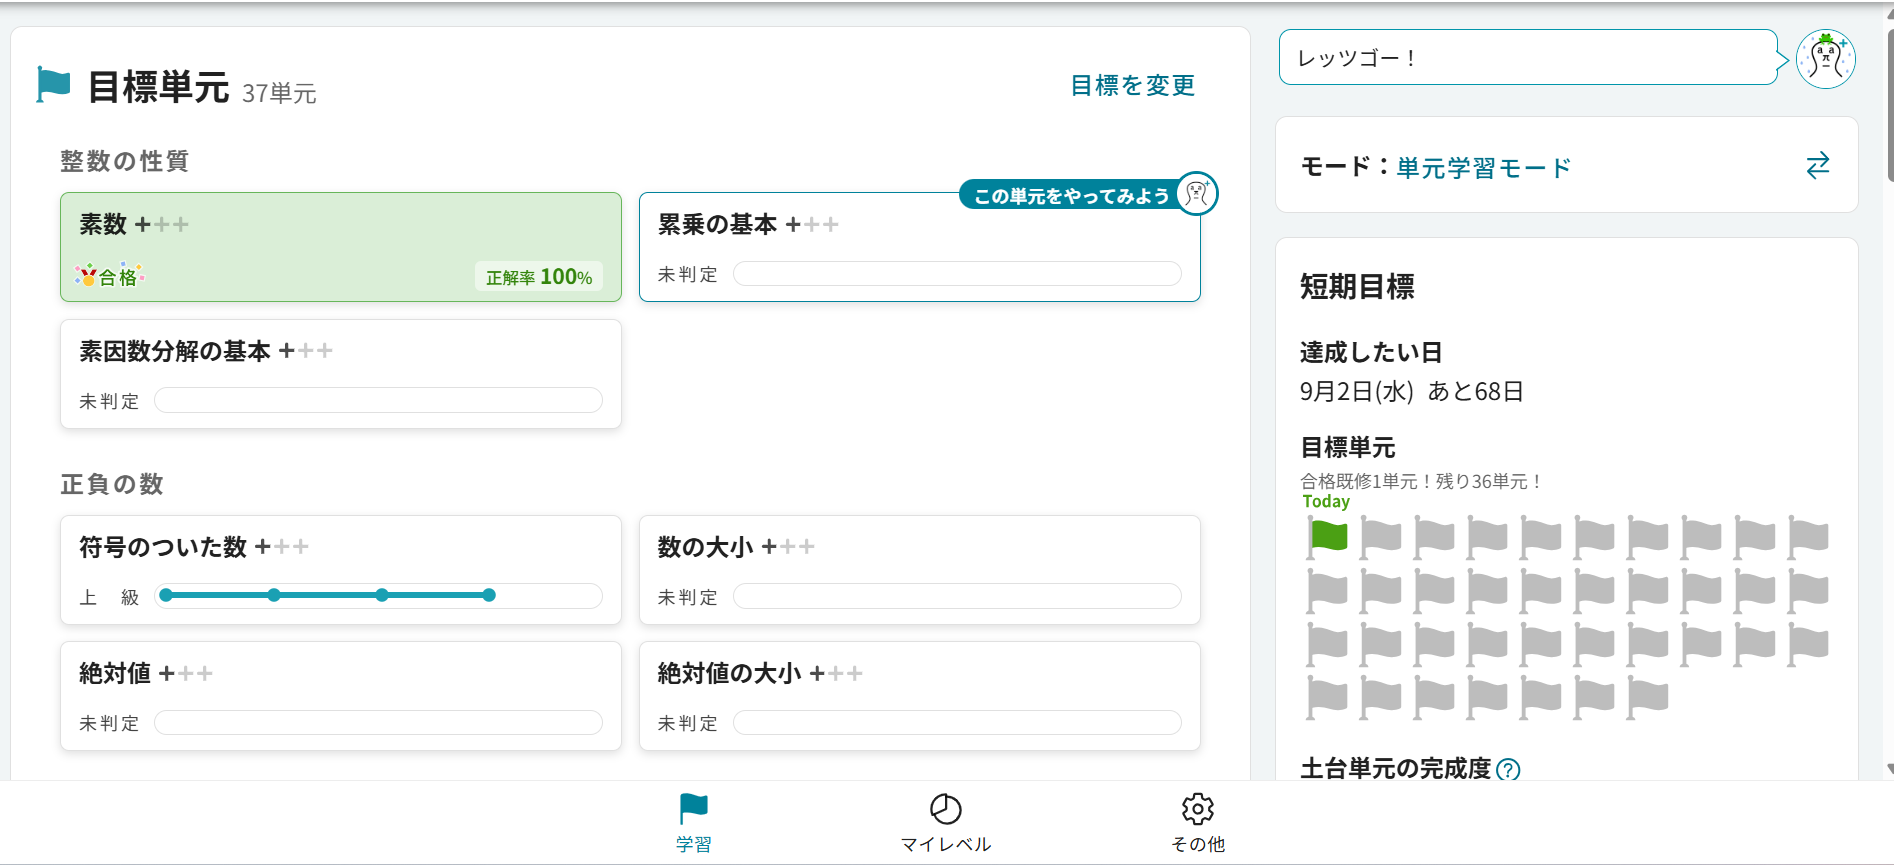Click the blue flag beside 目標単元 heading
The width and height of the screenshot is (1894, 865).
click(53, 85)
